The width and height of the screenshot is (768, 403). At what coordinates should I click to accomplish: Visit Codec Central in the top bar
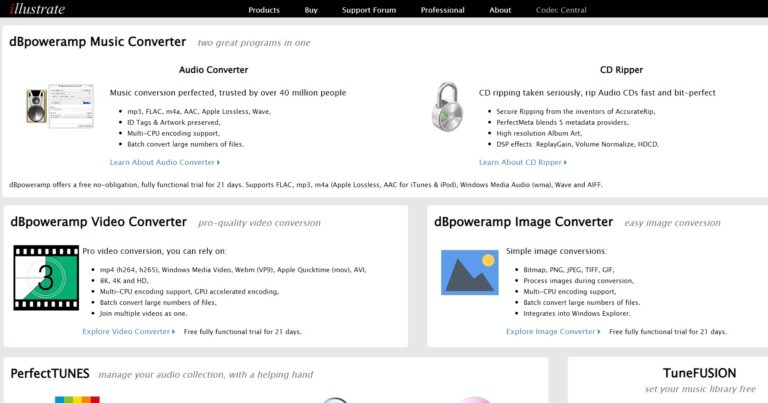559,10
